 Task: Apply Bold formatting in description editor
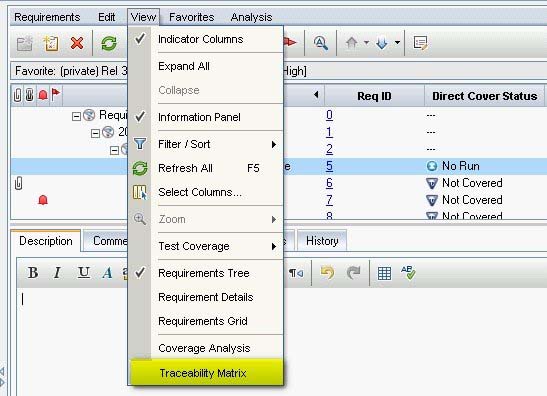click(33, 272)
